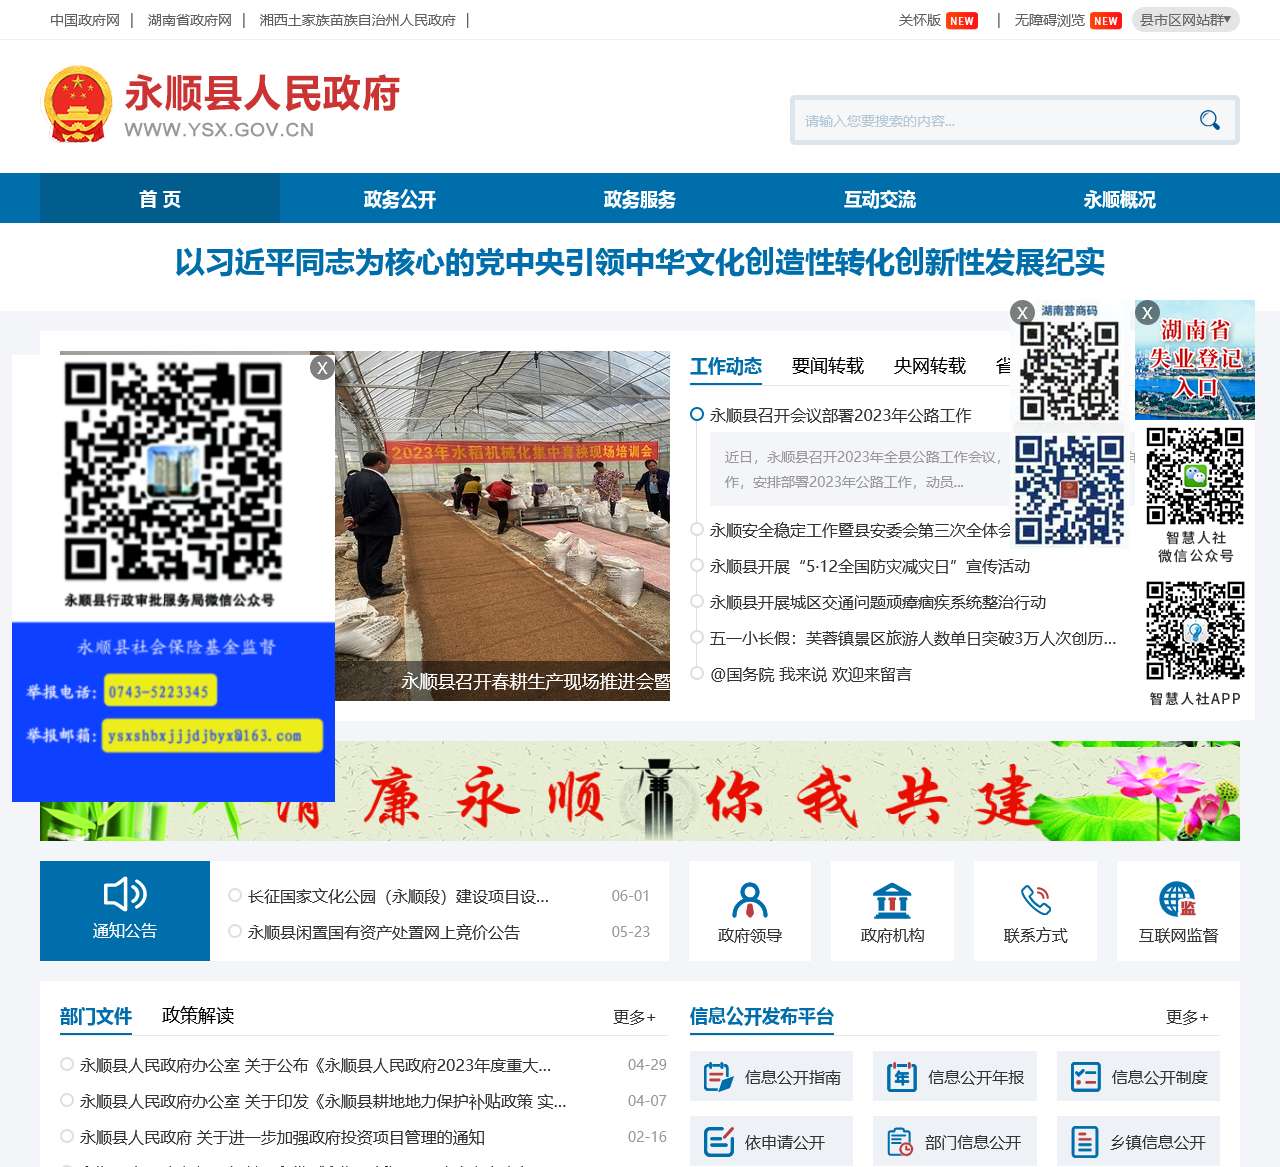Click the 永顺县社会保险基金监督 blue notice
Viewport: 1280px width, 1167px height.
point(173,712)
